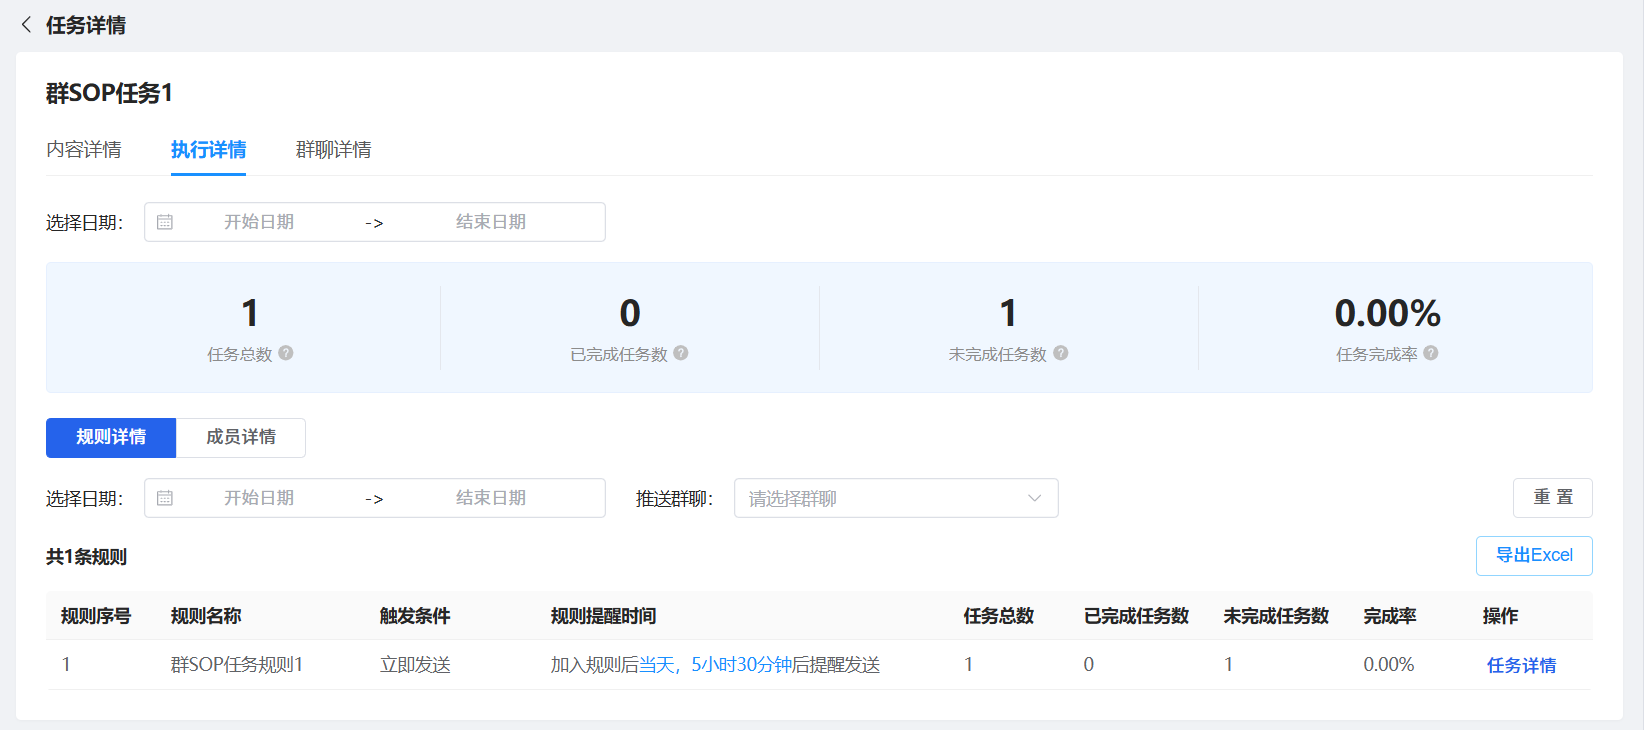The image size is (1644, 730).
Task: Click the calendar icon in top date picker
Action: click(x=165, y=222)
